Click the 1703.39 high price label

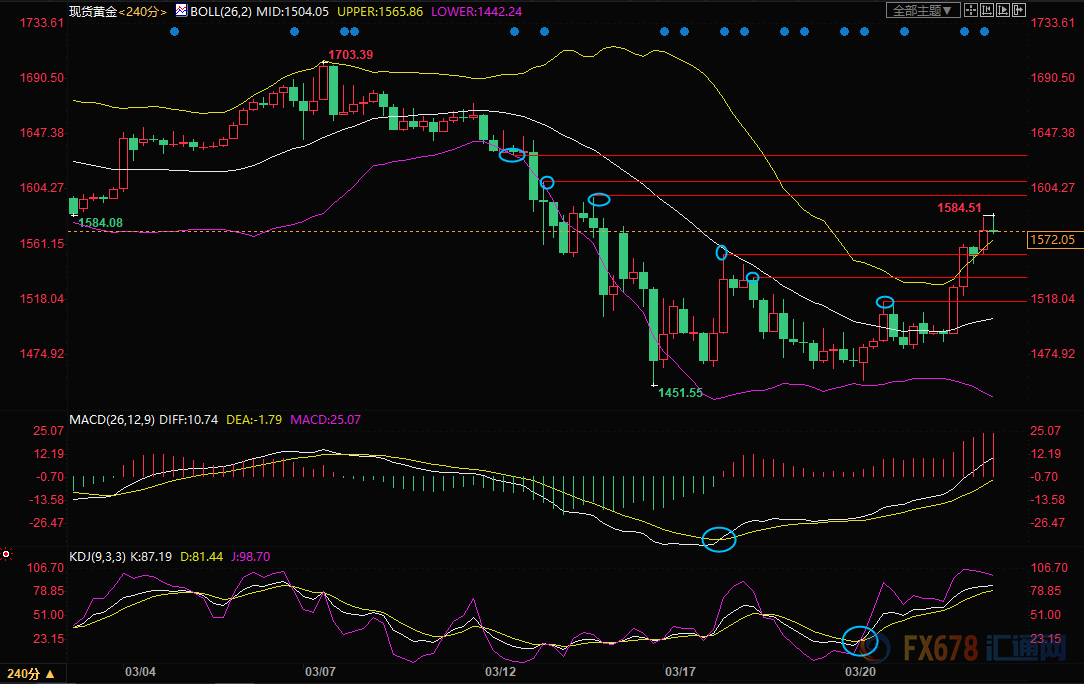coord(351,55)
